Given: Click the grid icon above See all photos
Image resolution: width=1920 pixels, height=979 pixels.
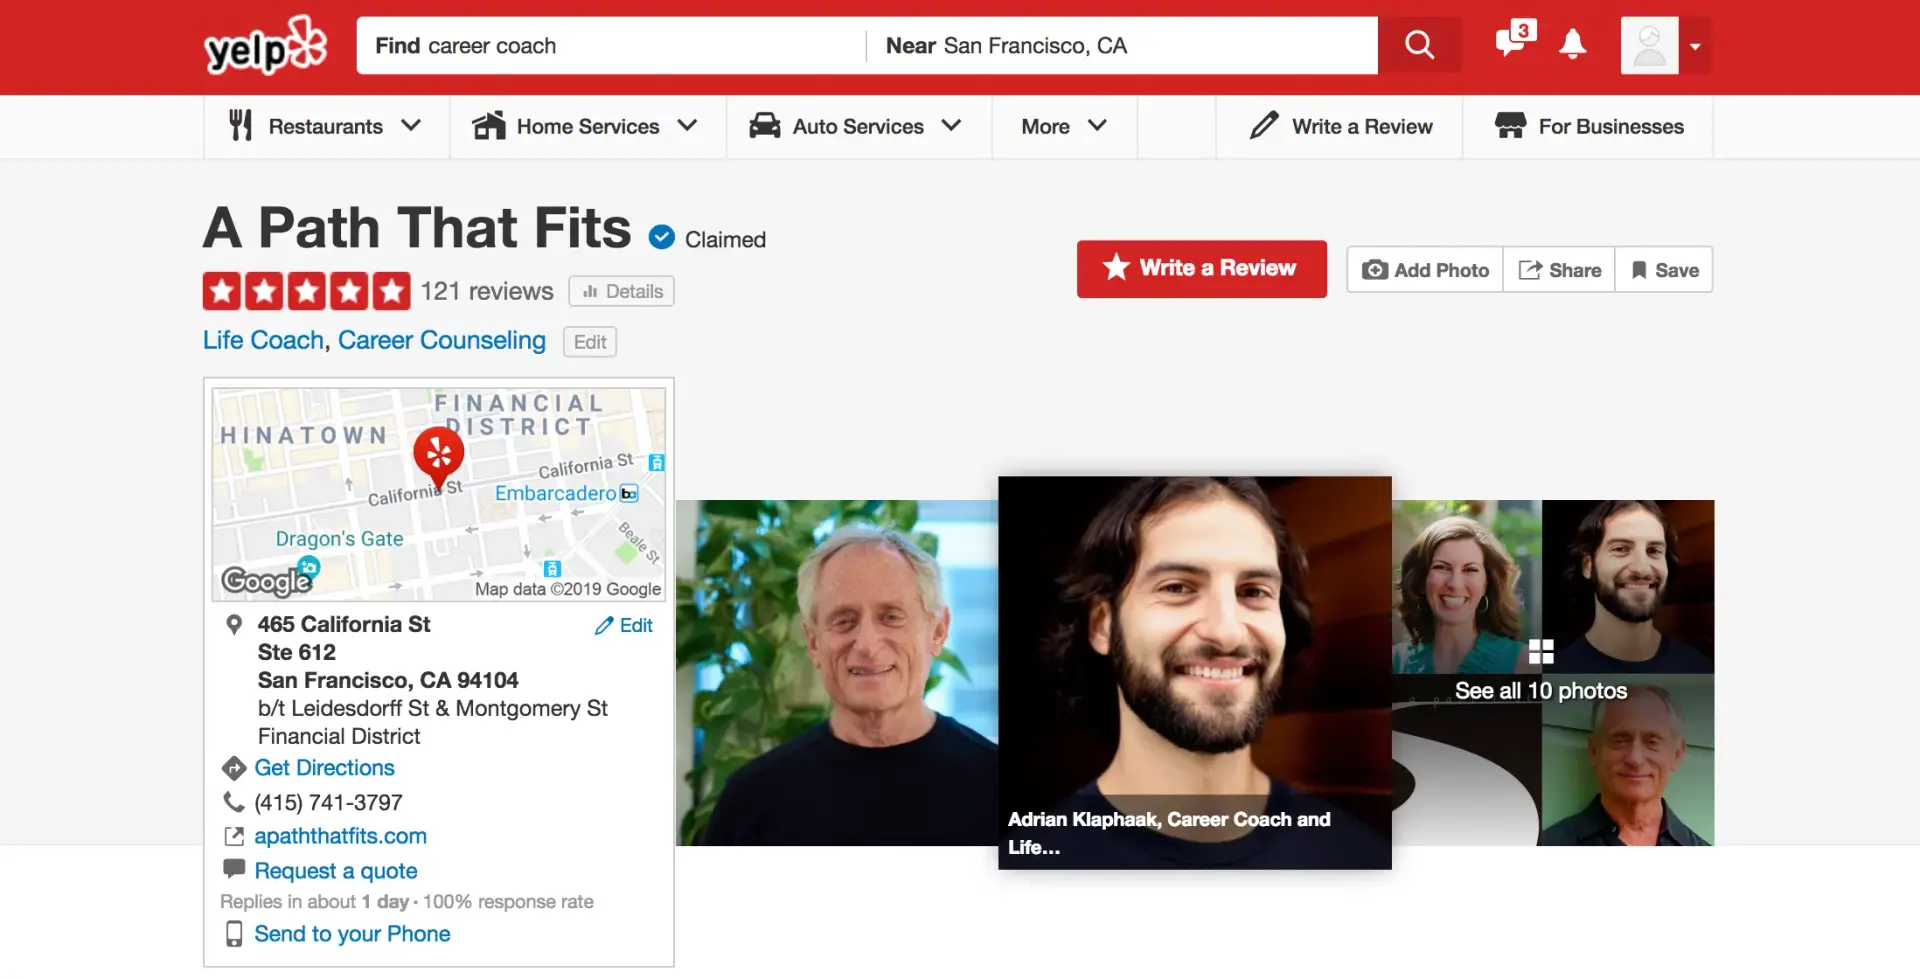Looking at the screenshot, I should click(1541, 652).
